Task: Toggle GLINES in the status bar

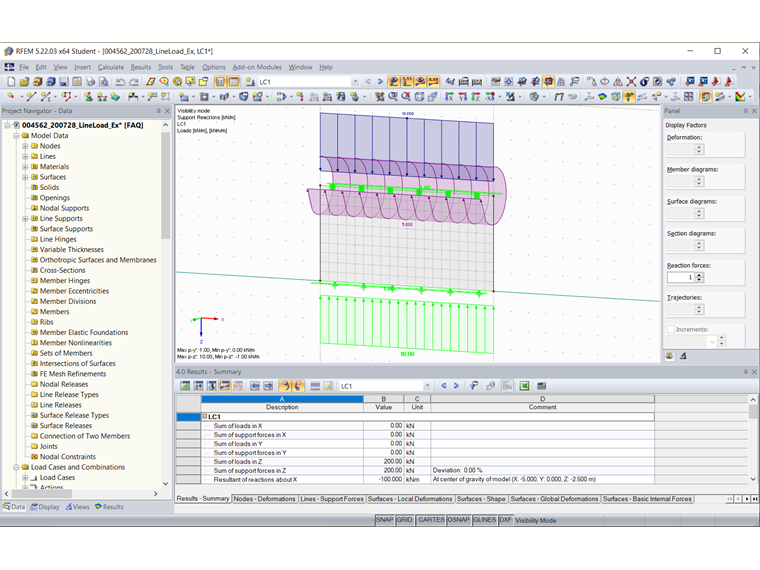Action: 484,520
